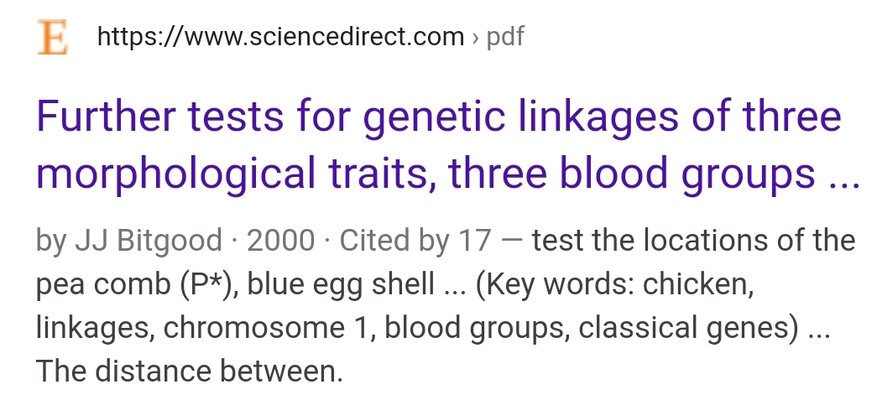
Task: Click 'The distance between.' snippet sentence
Action: pyautogui.click(x=189, y=371)
